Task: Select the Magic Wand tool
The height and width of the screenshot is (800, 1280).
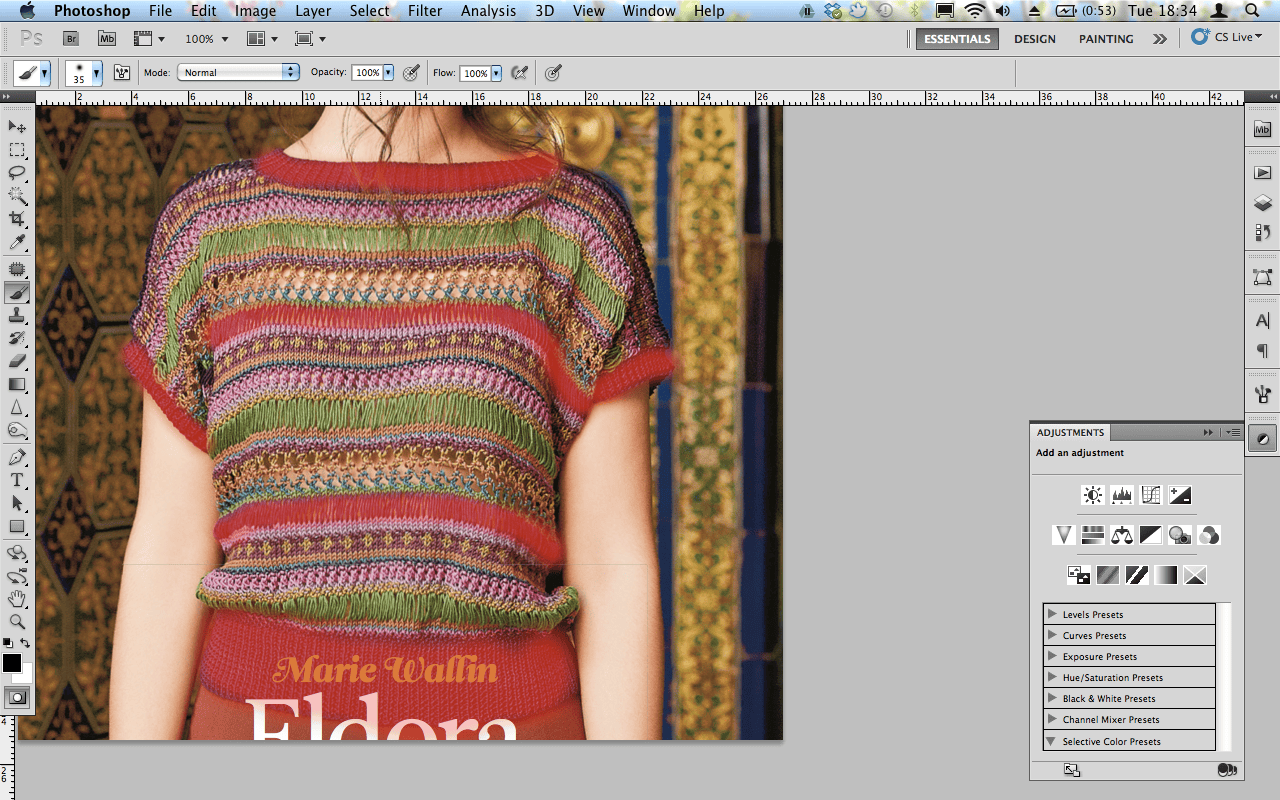Action: pos(17,196)
